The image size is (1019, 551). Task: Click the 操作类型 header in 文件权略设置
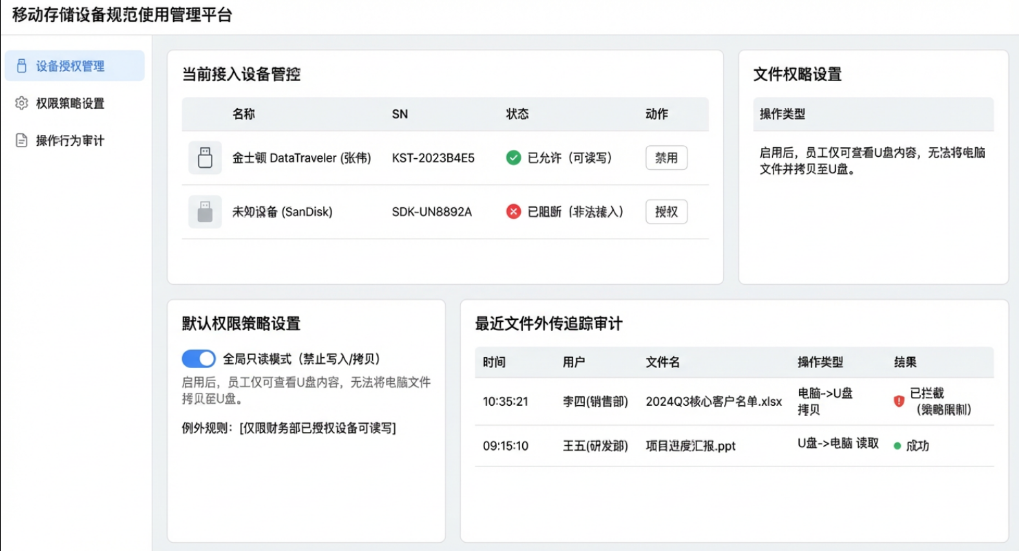click(782, 114)
